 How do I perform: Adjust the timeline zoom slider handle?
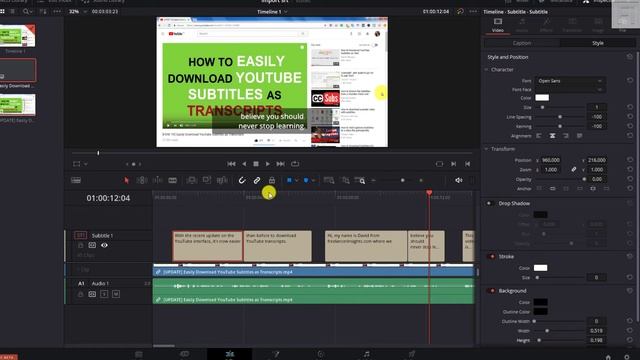(x=402, y=180)
